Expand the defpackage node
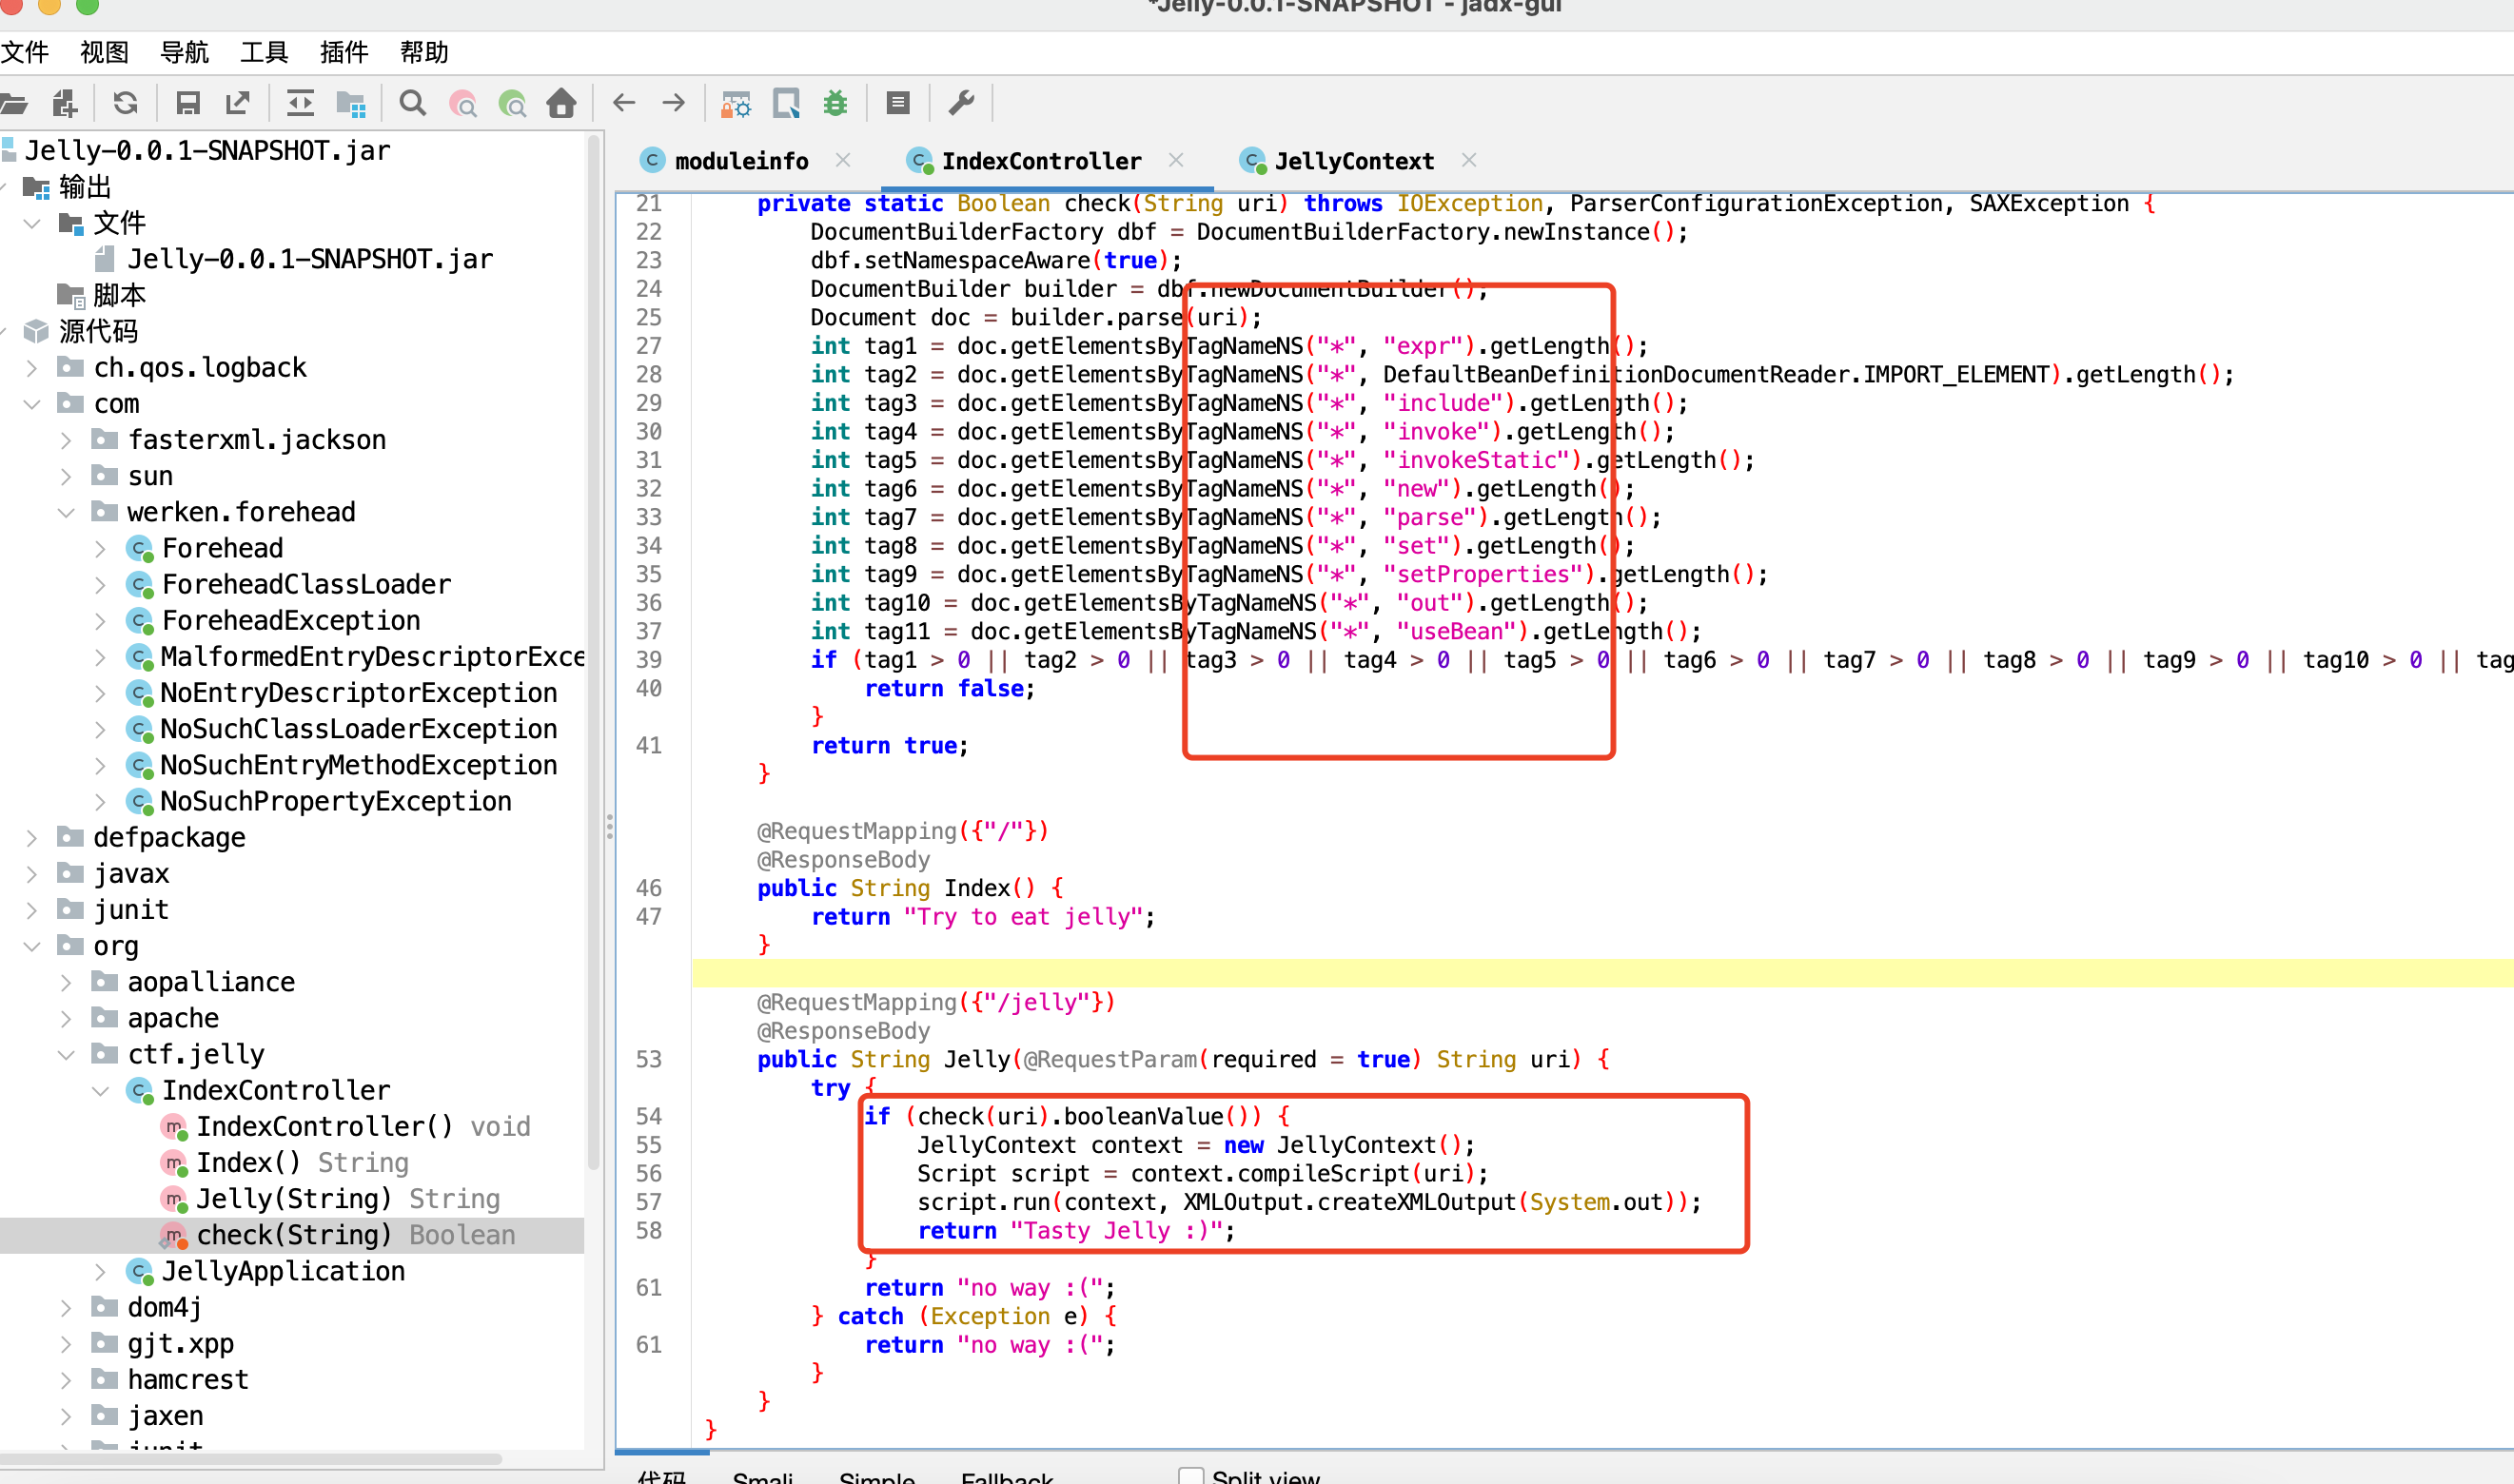The width and height of the screenshot is (2514, 1484). click(x=32, y=838)
